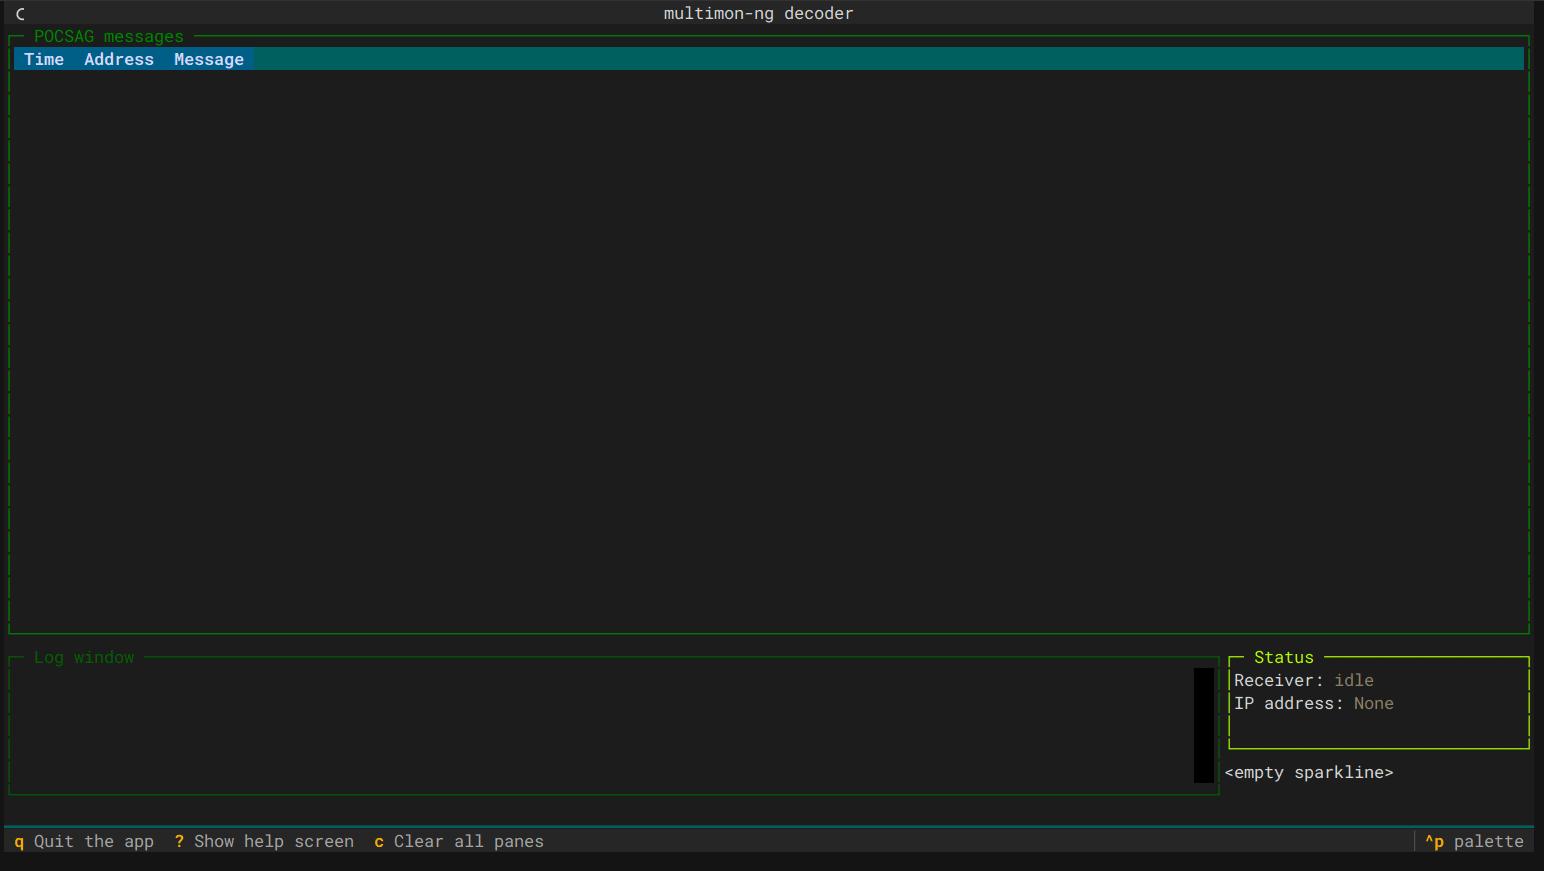Click the POCSAG messages panel label

tap(109, 36)
